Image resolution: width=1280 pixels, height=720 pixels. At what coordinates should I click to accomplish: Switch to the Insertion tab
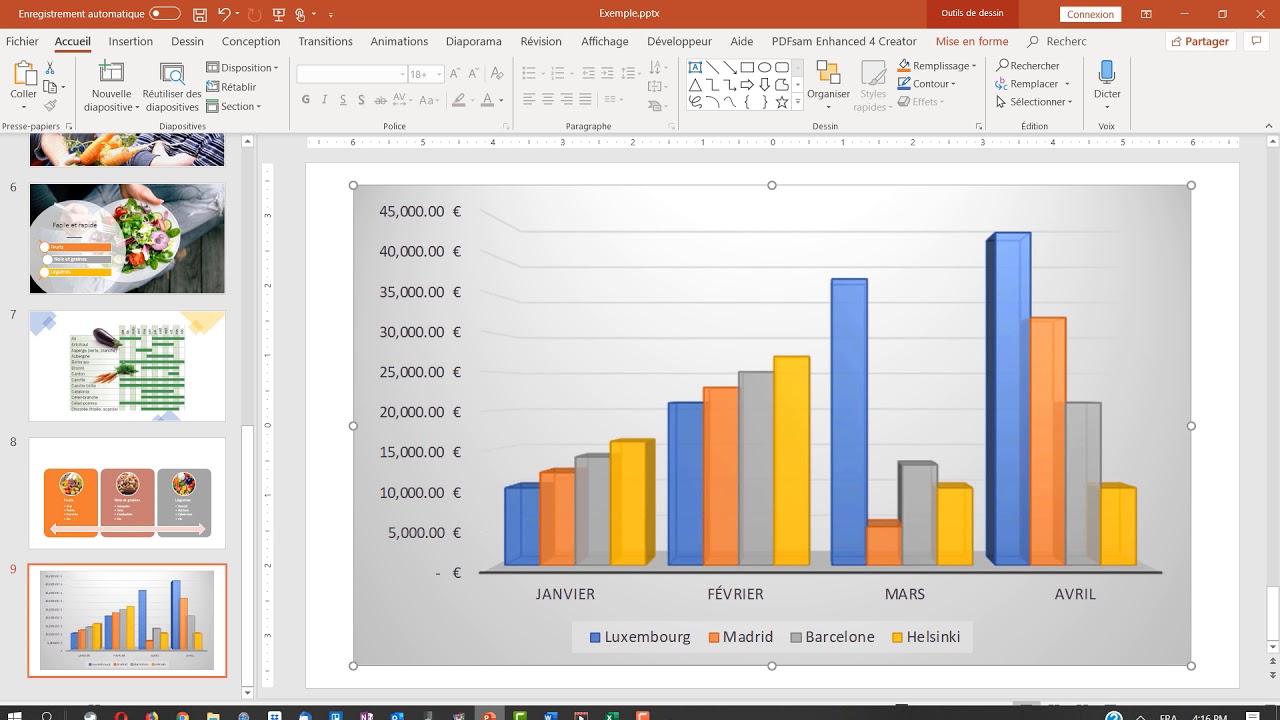131,42
